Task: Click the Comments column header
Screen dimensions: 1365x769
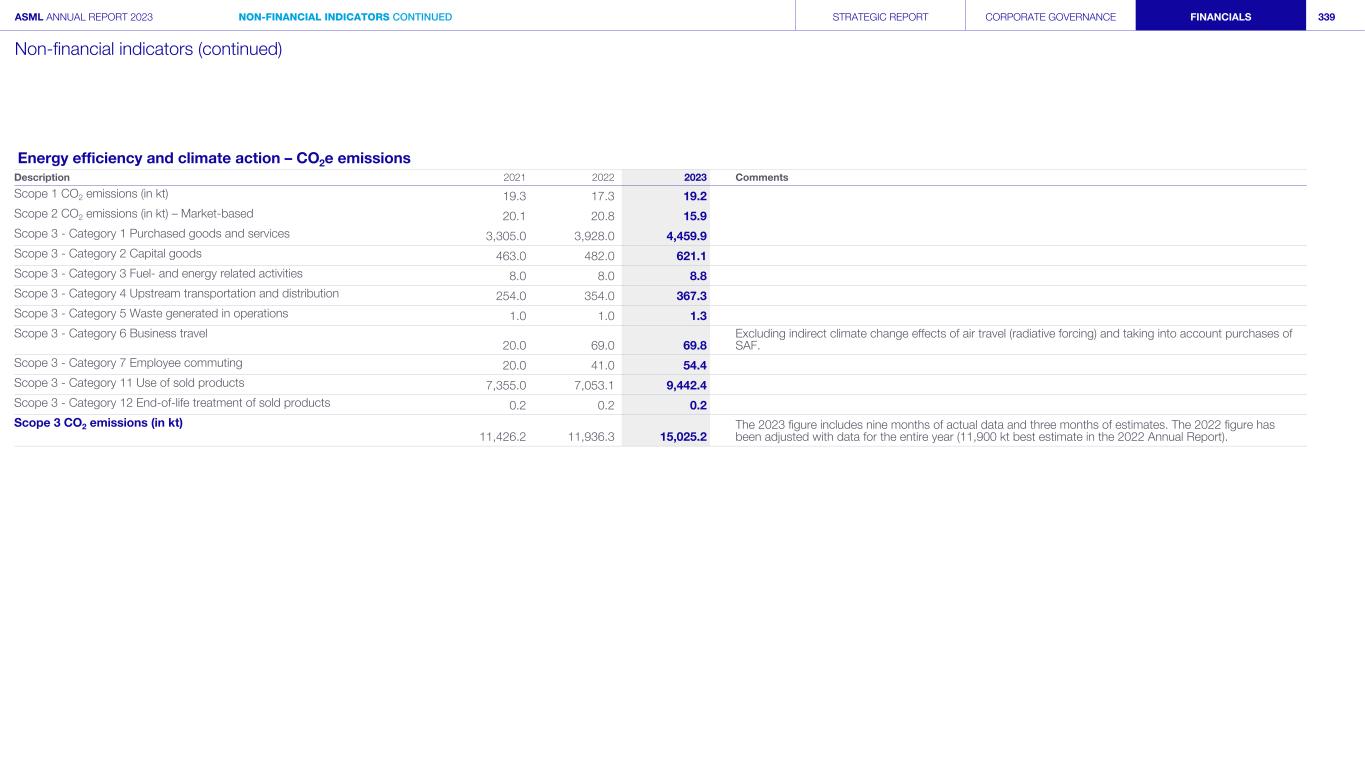Action: click(x=761, y=178)
